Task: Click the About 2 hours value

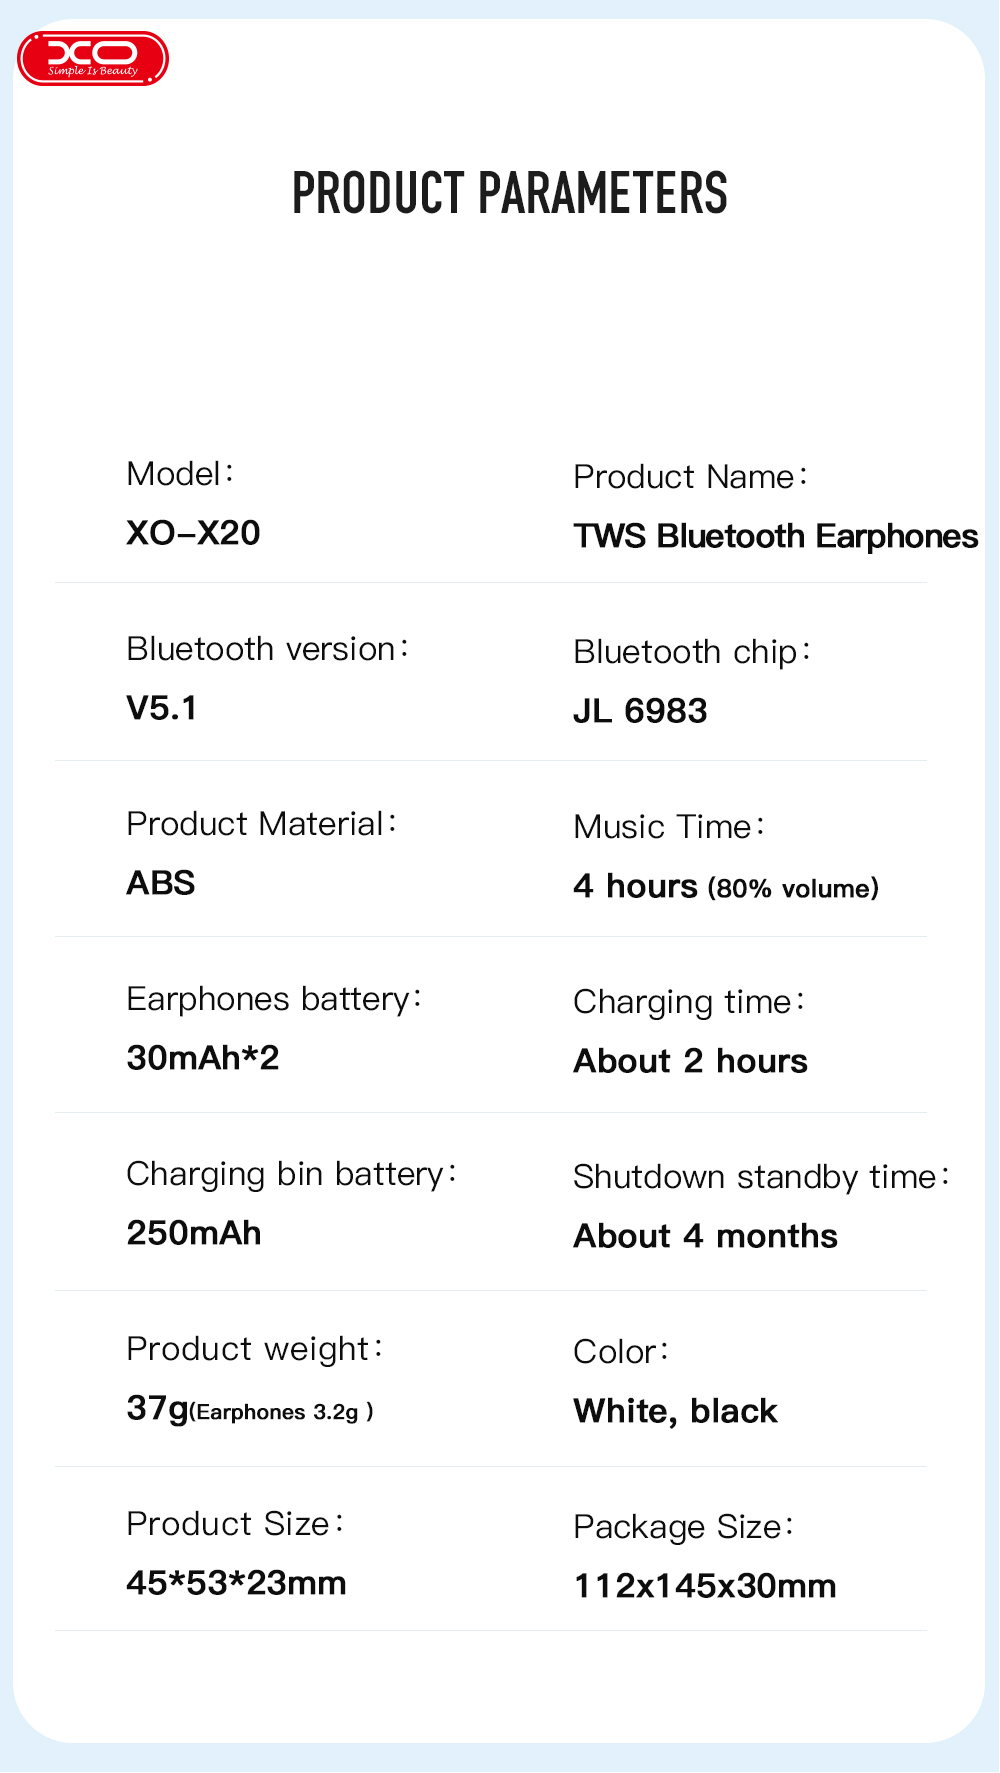Action: tap(690, 1061)
